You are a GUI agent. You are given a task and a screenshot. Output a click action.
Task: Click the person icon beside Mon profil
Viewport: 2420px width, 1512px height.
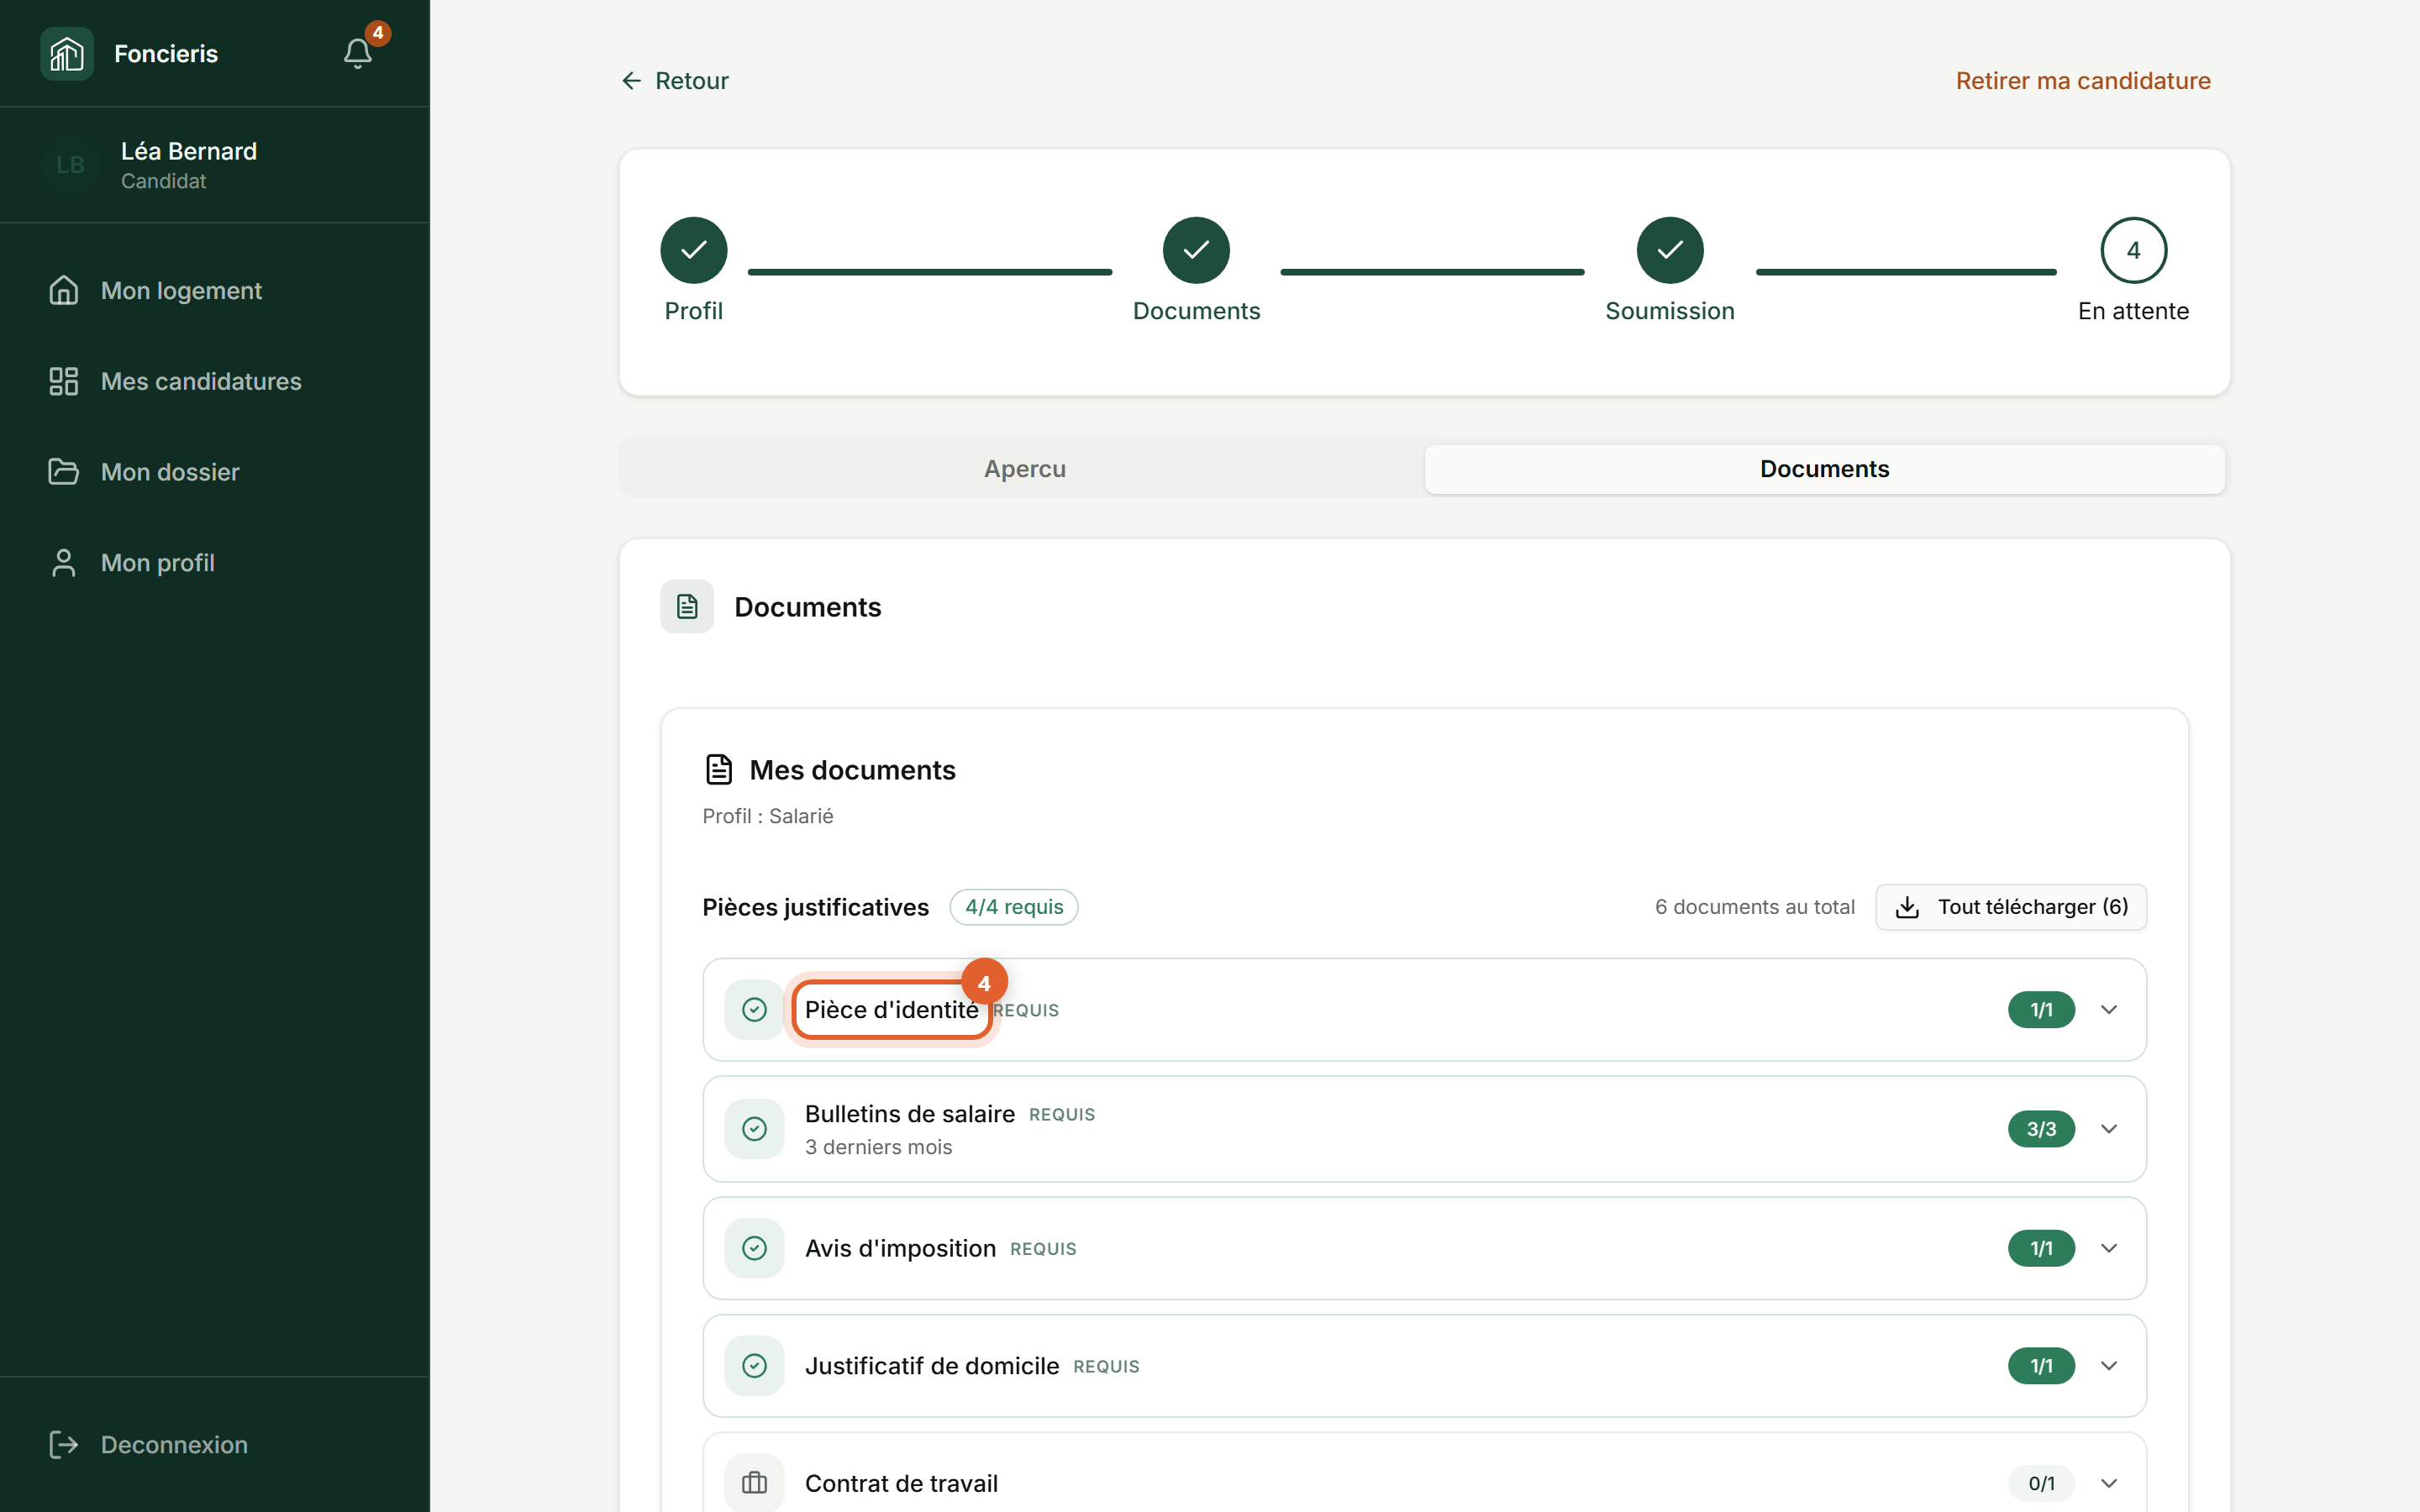click(x=64, y=563)
